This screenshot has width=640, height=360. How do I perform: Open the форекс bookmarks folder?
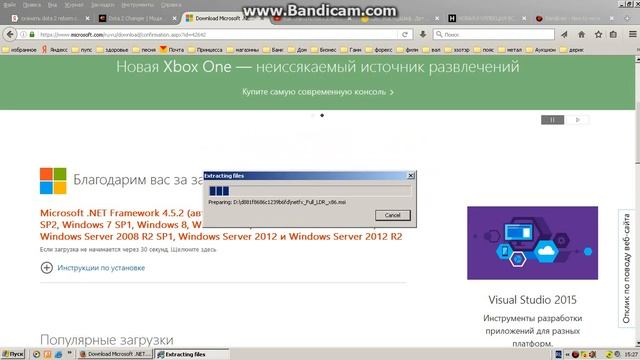click(379, 50)
